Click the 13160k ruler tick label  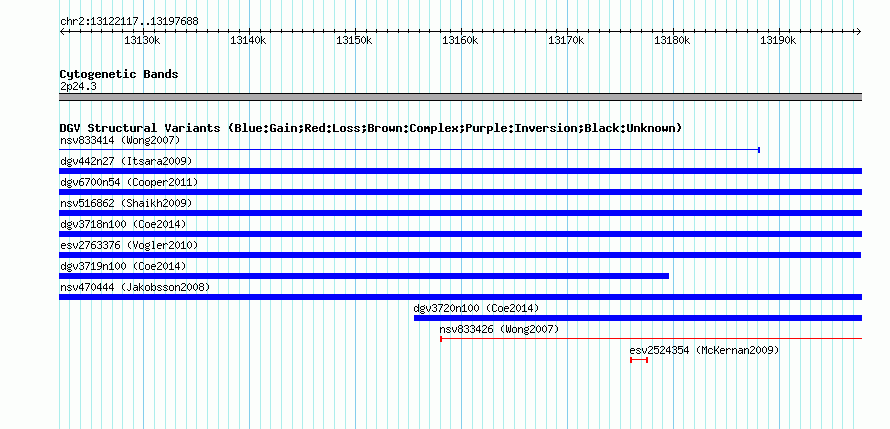pos(460,40)
